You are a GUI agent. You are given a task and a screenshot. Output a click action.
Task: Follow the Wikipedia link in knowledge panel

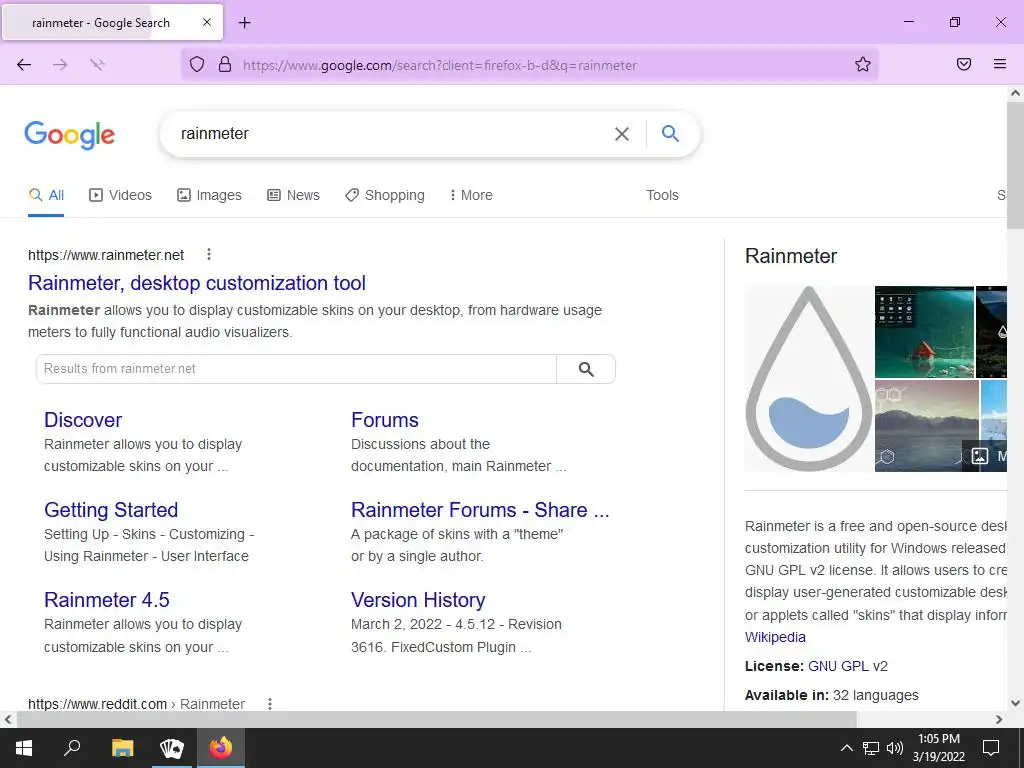click(775, 637)
